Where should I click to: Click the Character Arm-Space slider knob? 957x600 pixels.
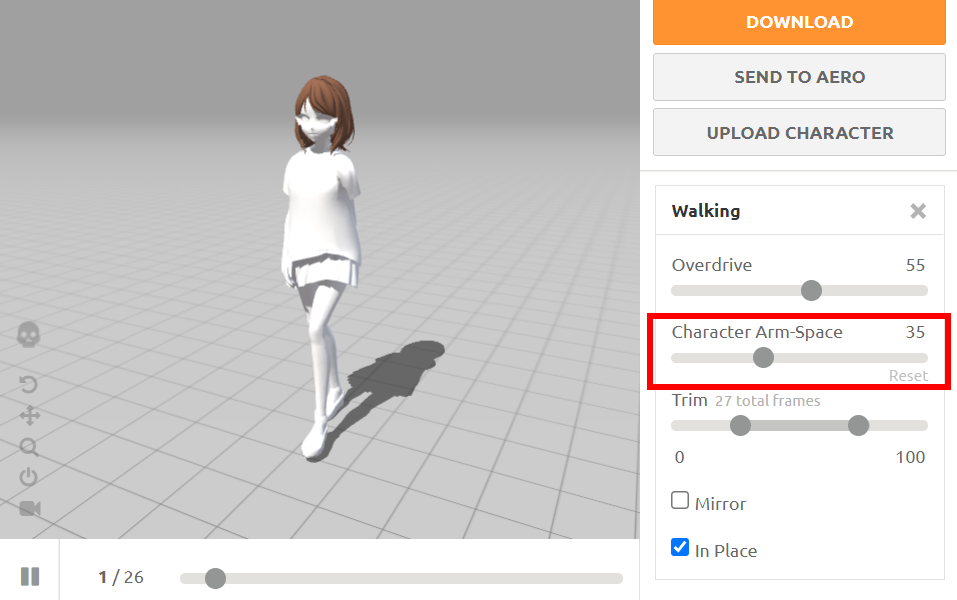(x=763, y=358)
